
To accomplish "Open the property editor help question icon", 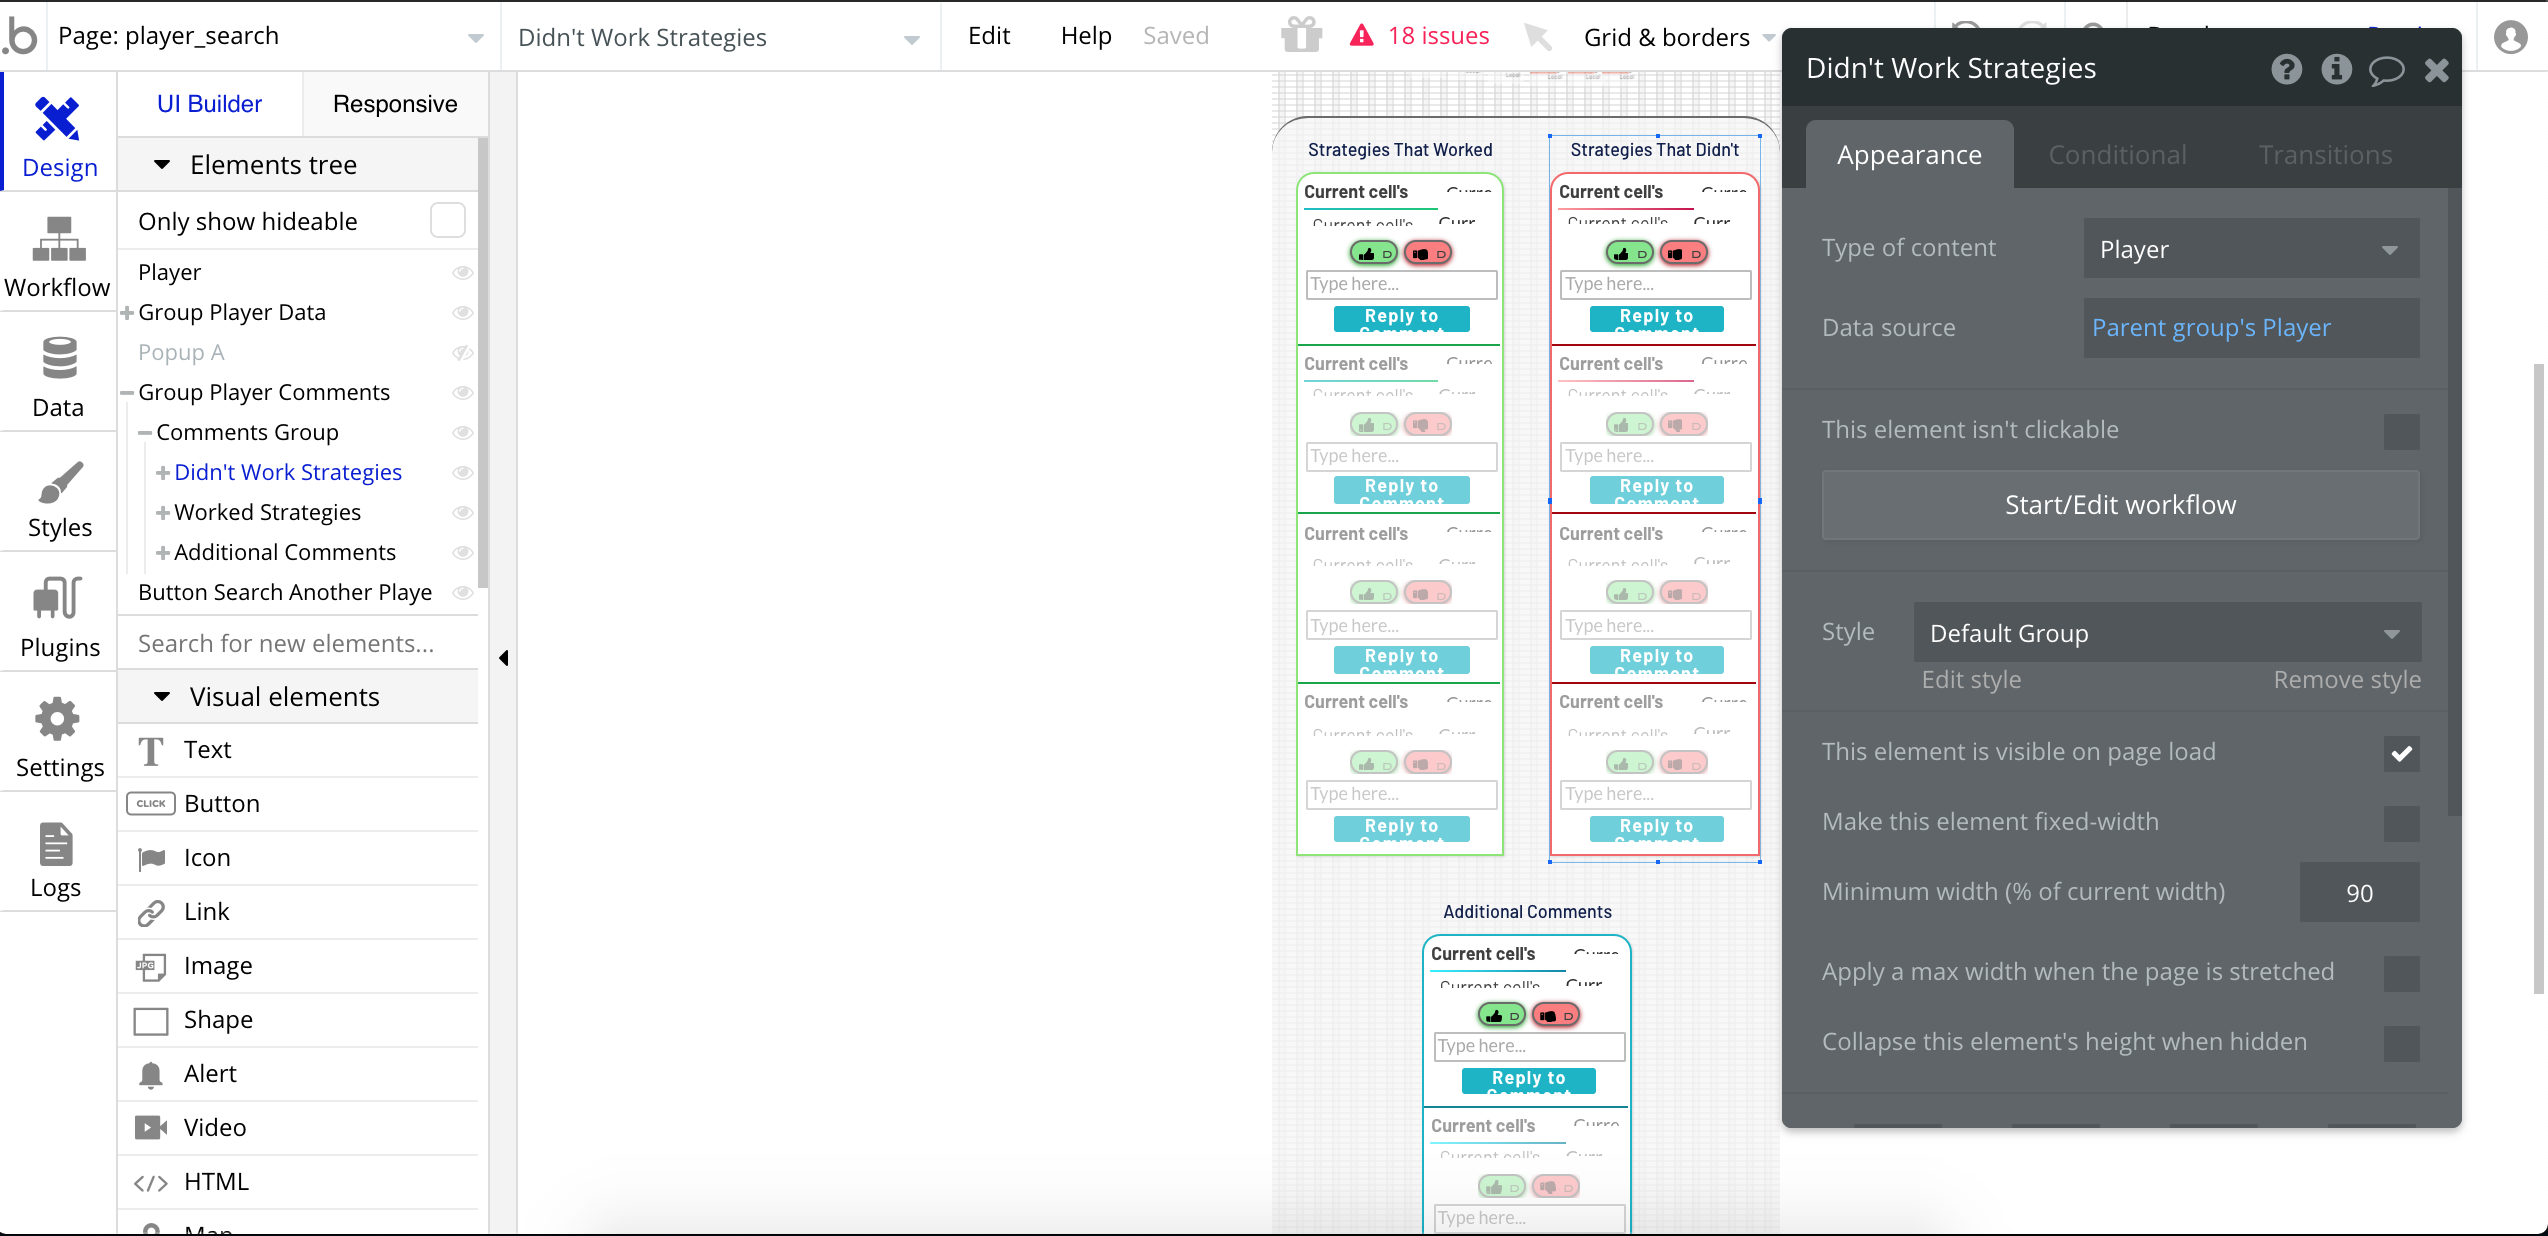I will (x=2286, y=69).
